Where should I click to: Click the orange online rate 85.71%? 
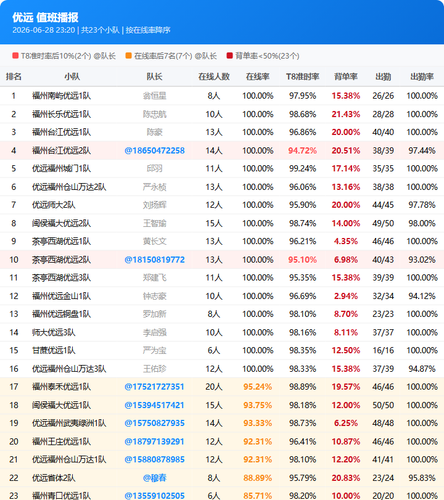[258, 496]
